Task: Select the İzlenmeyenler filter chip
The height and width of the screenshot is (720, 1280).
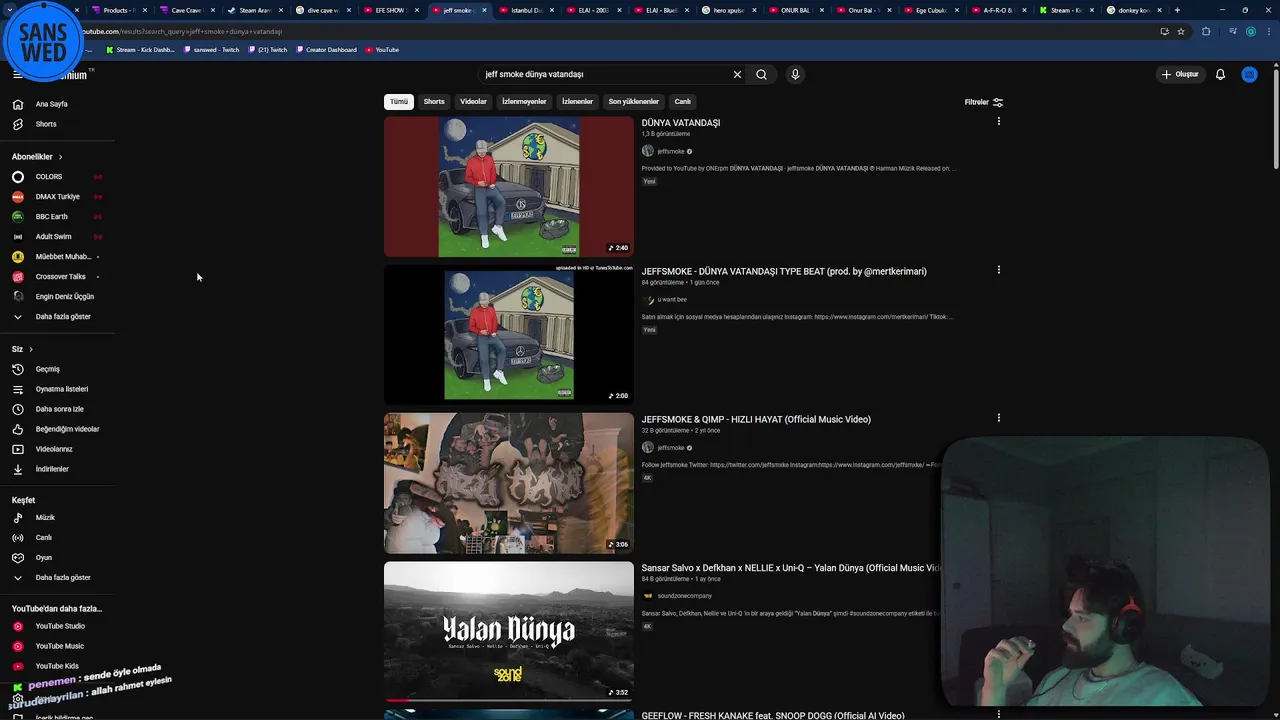Action: point(524,102)
